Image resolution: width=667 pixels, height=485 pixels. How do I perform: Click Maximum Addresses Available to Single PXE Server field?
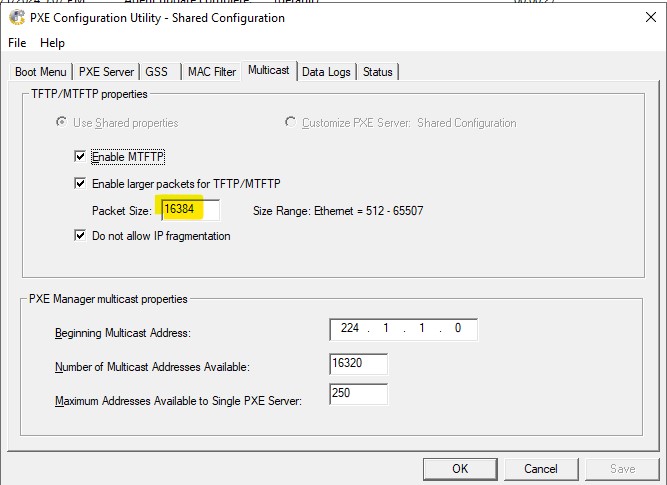(x=358, y=394)
